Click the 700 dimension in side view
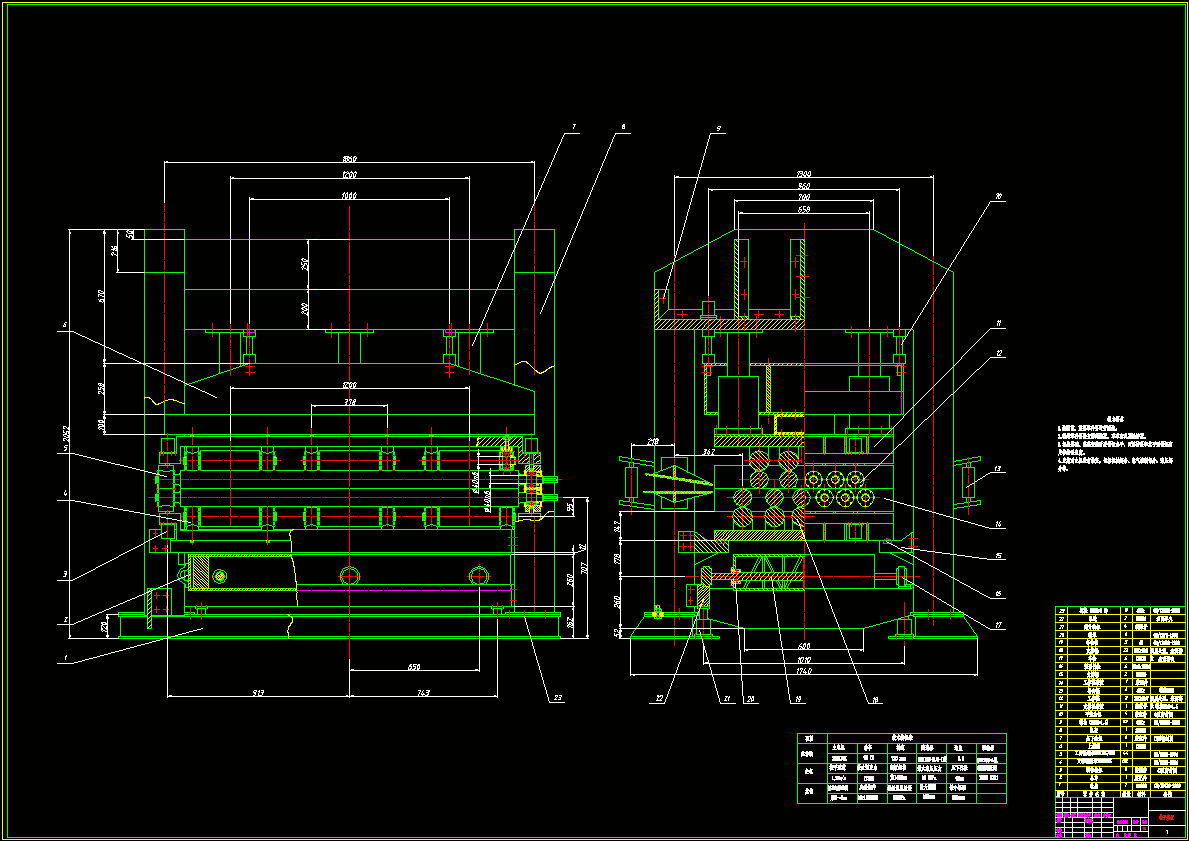 coord(804,197)
